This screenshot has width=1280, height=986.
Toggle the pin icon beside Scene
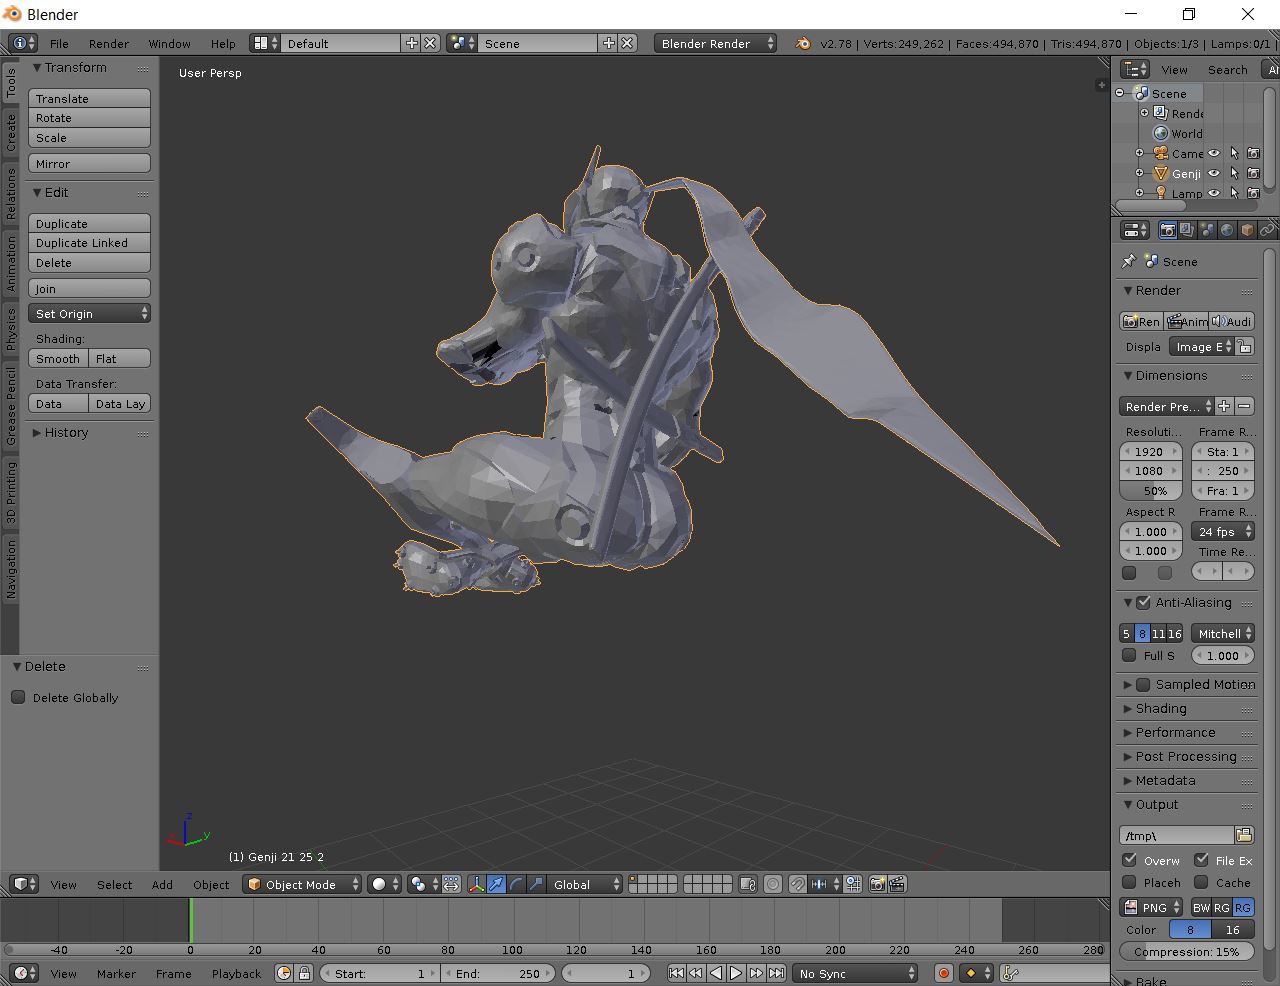(x=1129, y=261)
